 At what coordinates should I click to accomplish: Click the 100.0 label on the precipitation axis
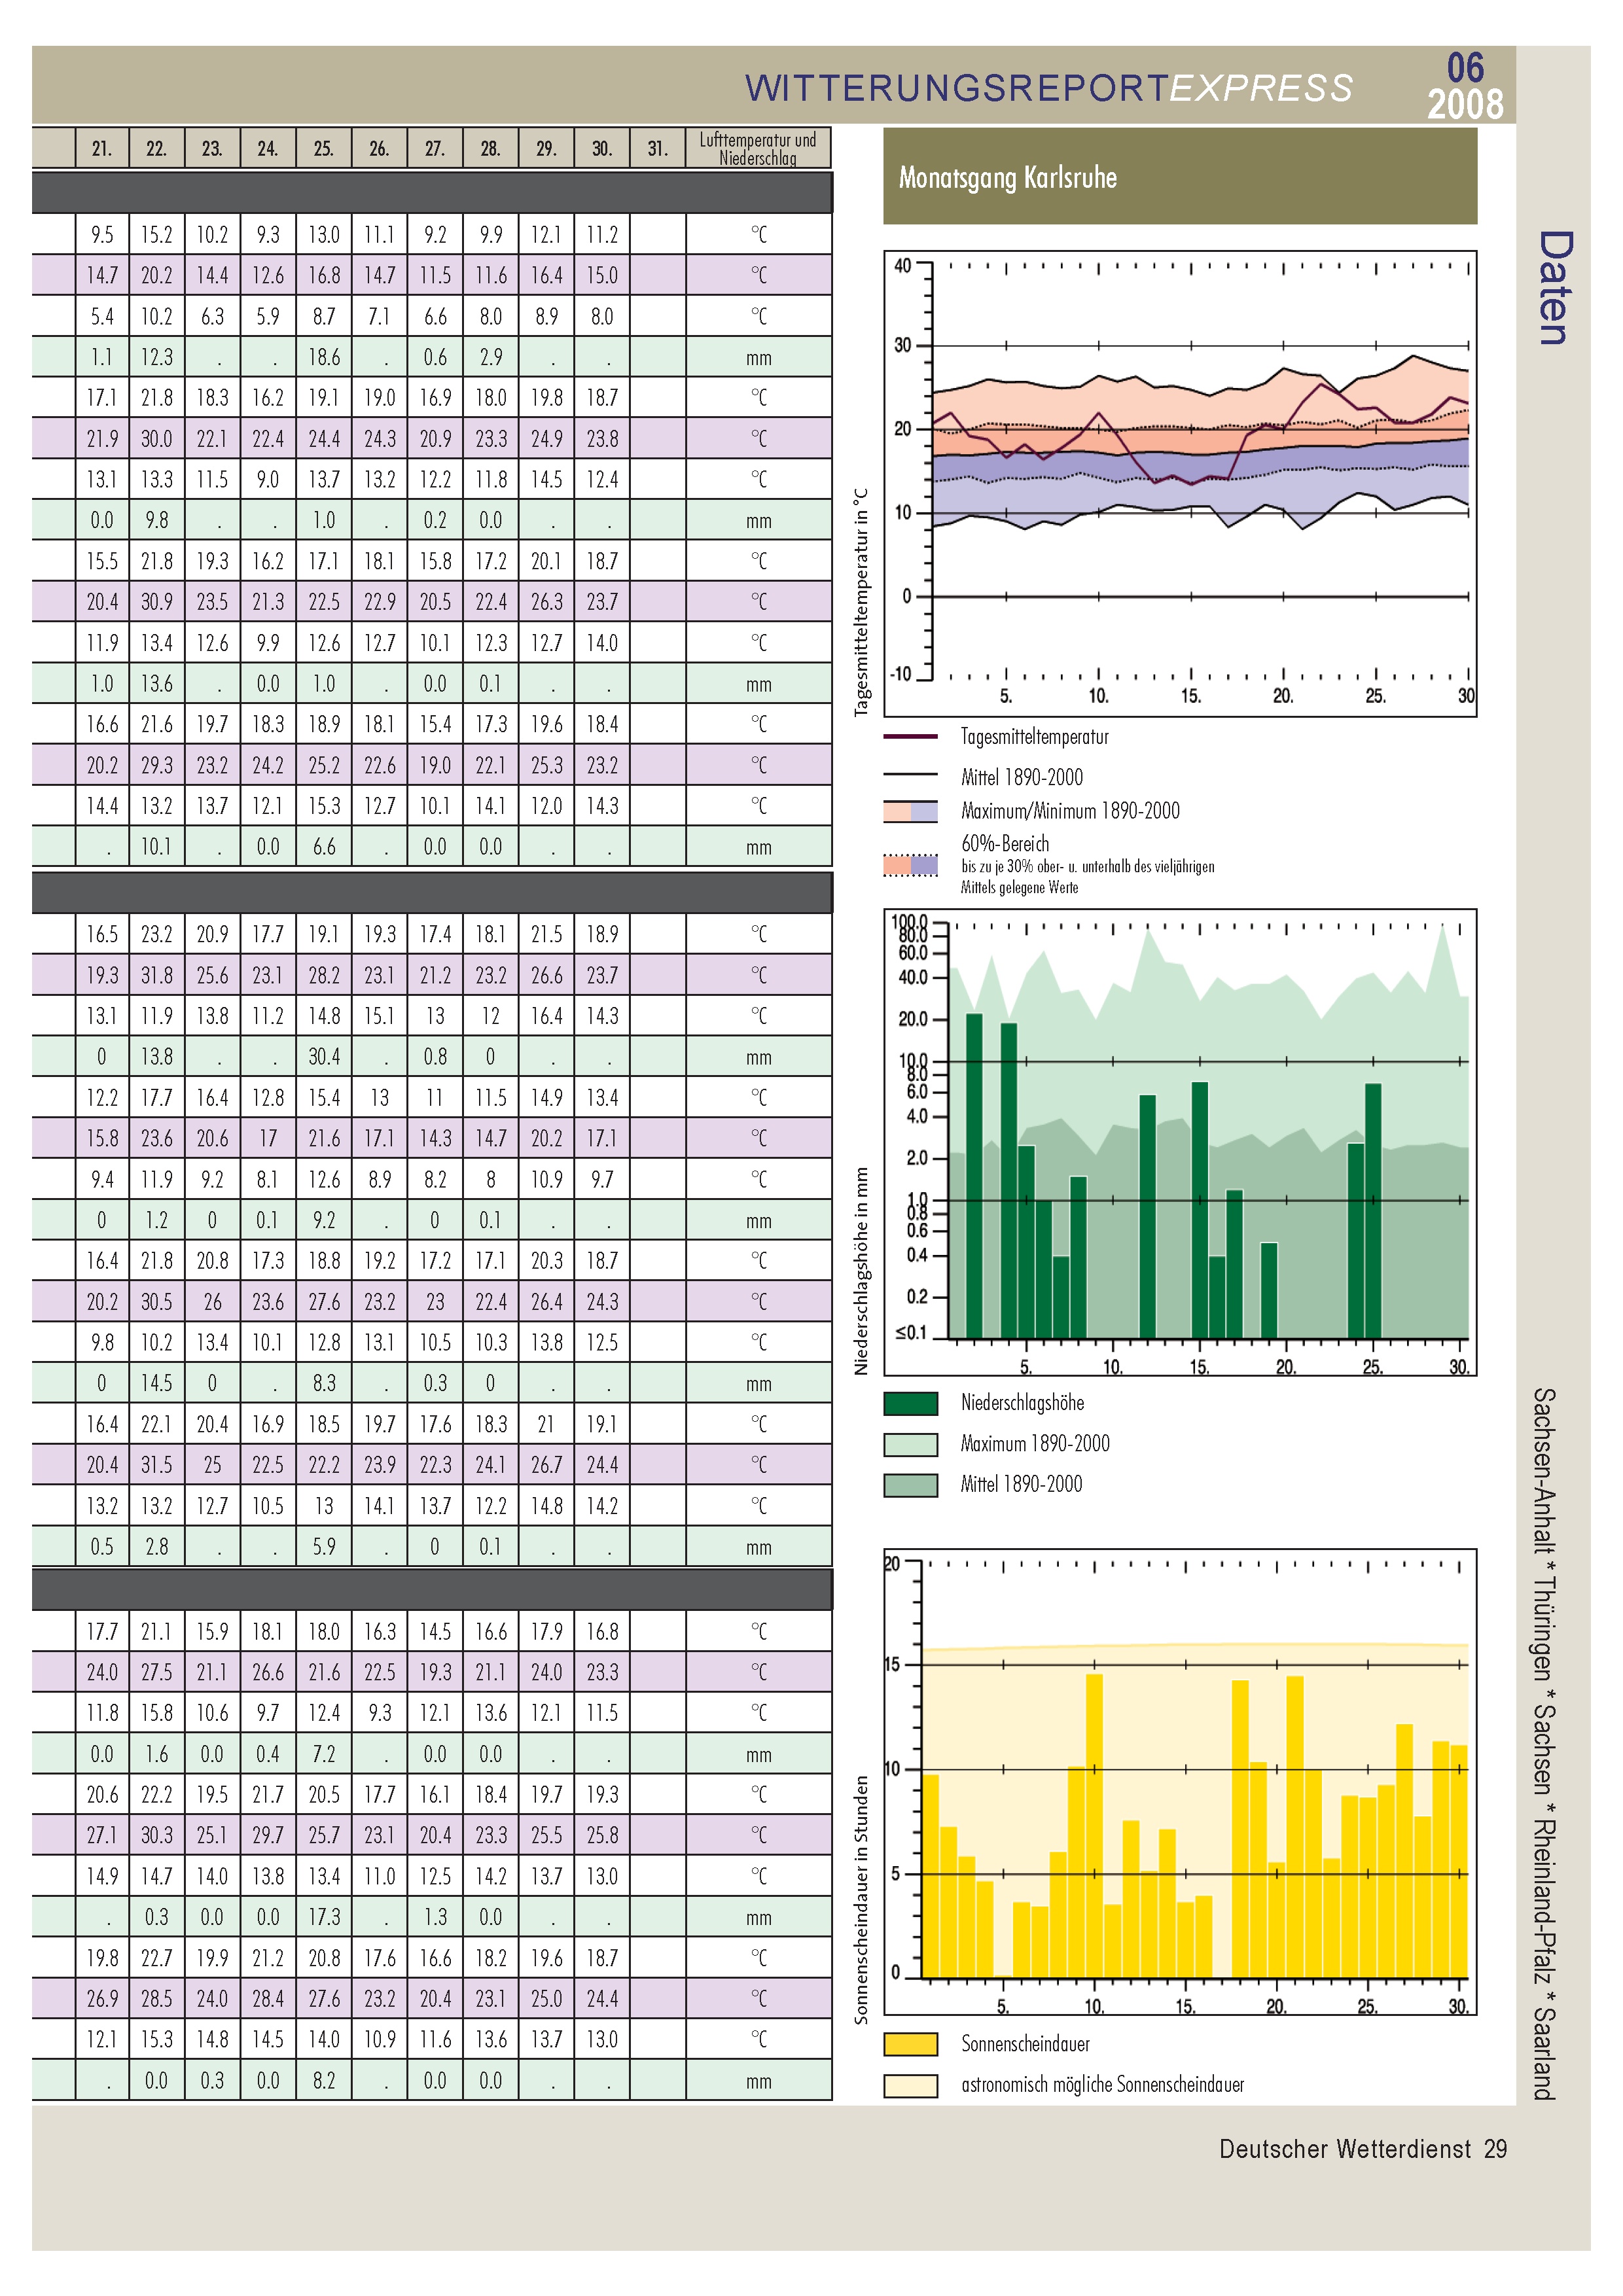(x=910, y=921)
